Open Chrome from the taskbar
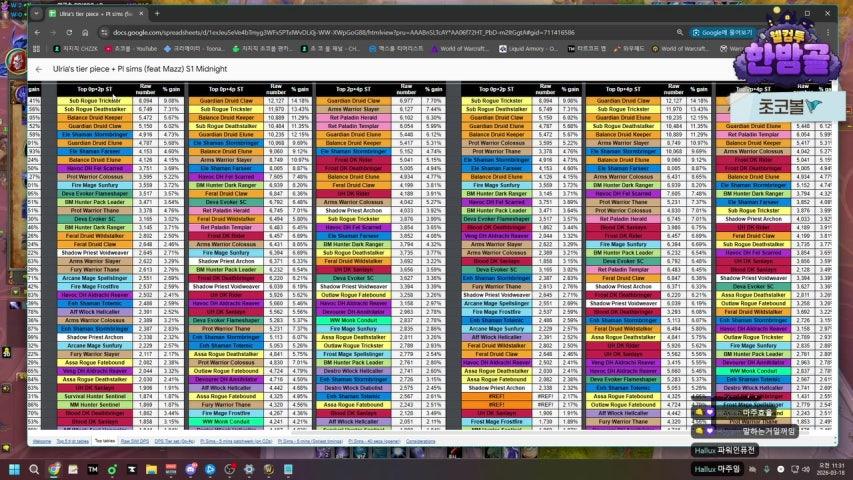Image resolution: width=853 pixels, height=480 pixels. pyautogui.click(x=54, y=469)
